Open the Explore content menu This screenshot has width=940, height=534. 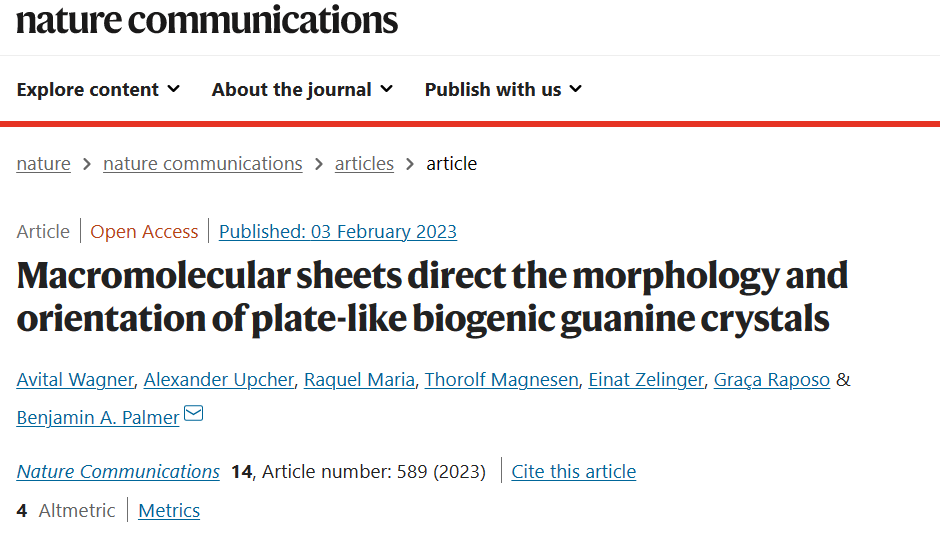click(x=98, y=89)
